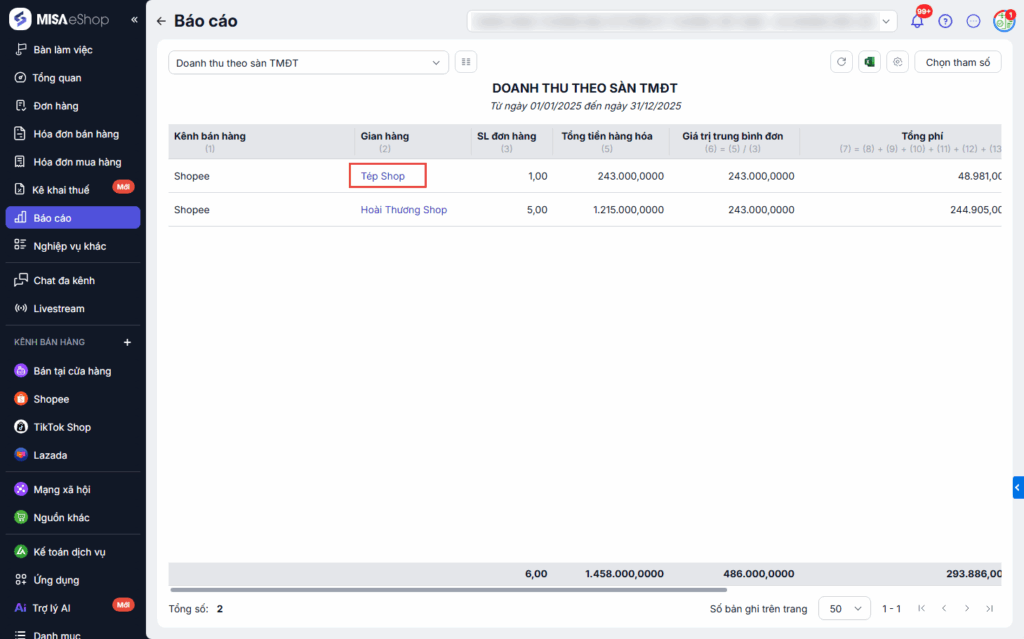Click the MISA eShop logo
The height and width of the screenshot is (639, 1024).
pos(59,20)
